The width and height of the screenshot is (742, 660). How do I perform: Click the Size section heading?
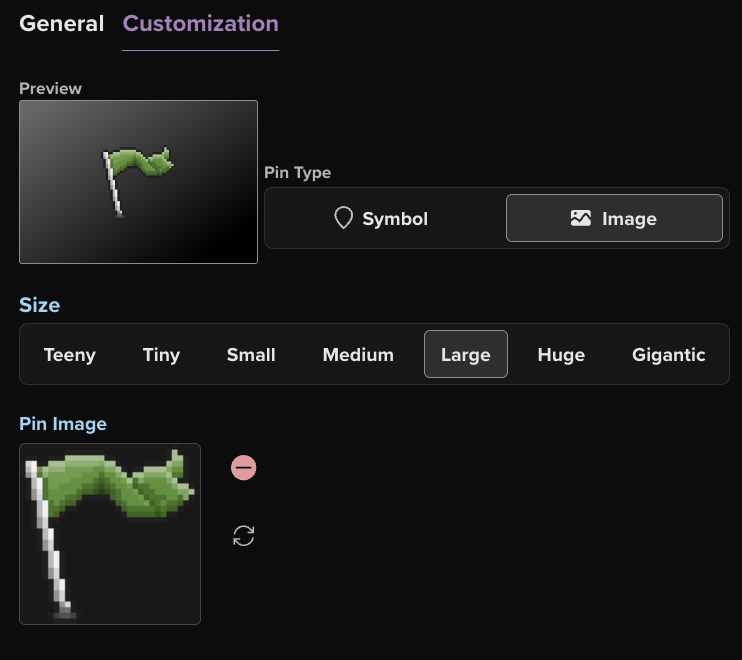point(40,305)
